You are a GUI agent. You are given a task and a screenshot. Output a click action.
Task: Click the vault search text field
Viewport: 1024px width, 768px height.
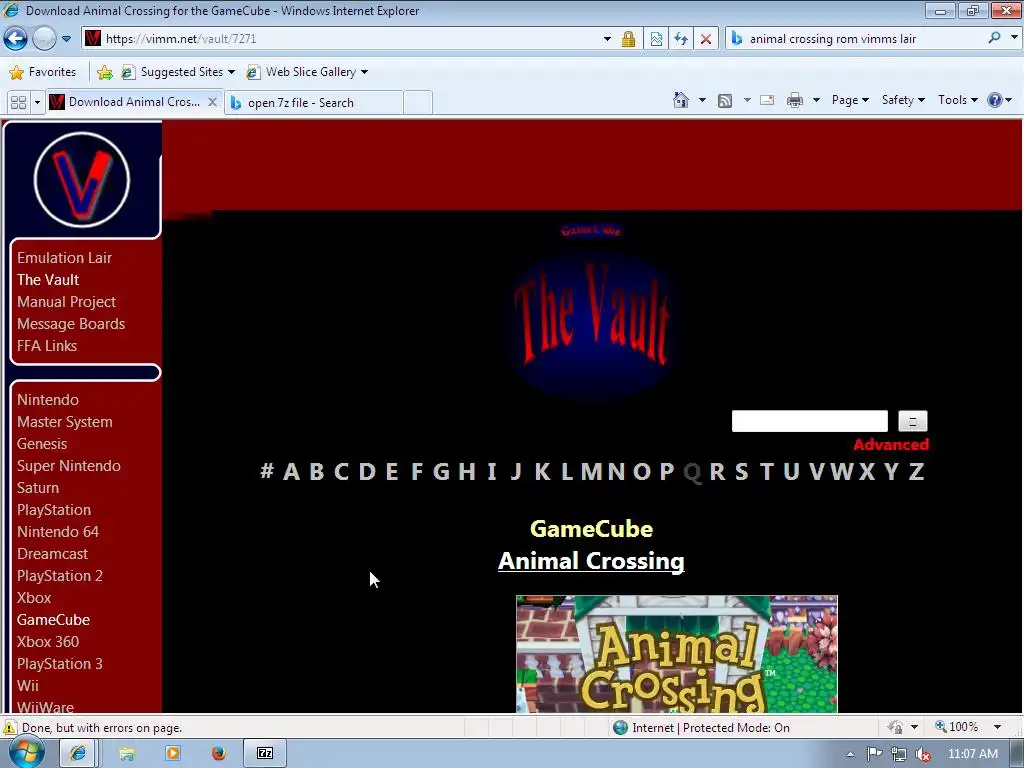pyautogui.click(x=810, y=421)
